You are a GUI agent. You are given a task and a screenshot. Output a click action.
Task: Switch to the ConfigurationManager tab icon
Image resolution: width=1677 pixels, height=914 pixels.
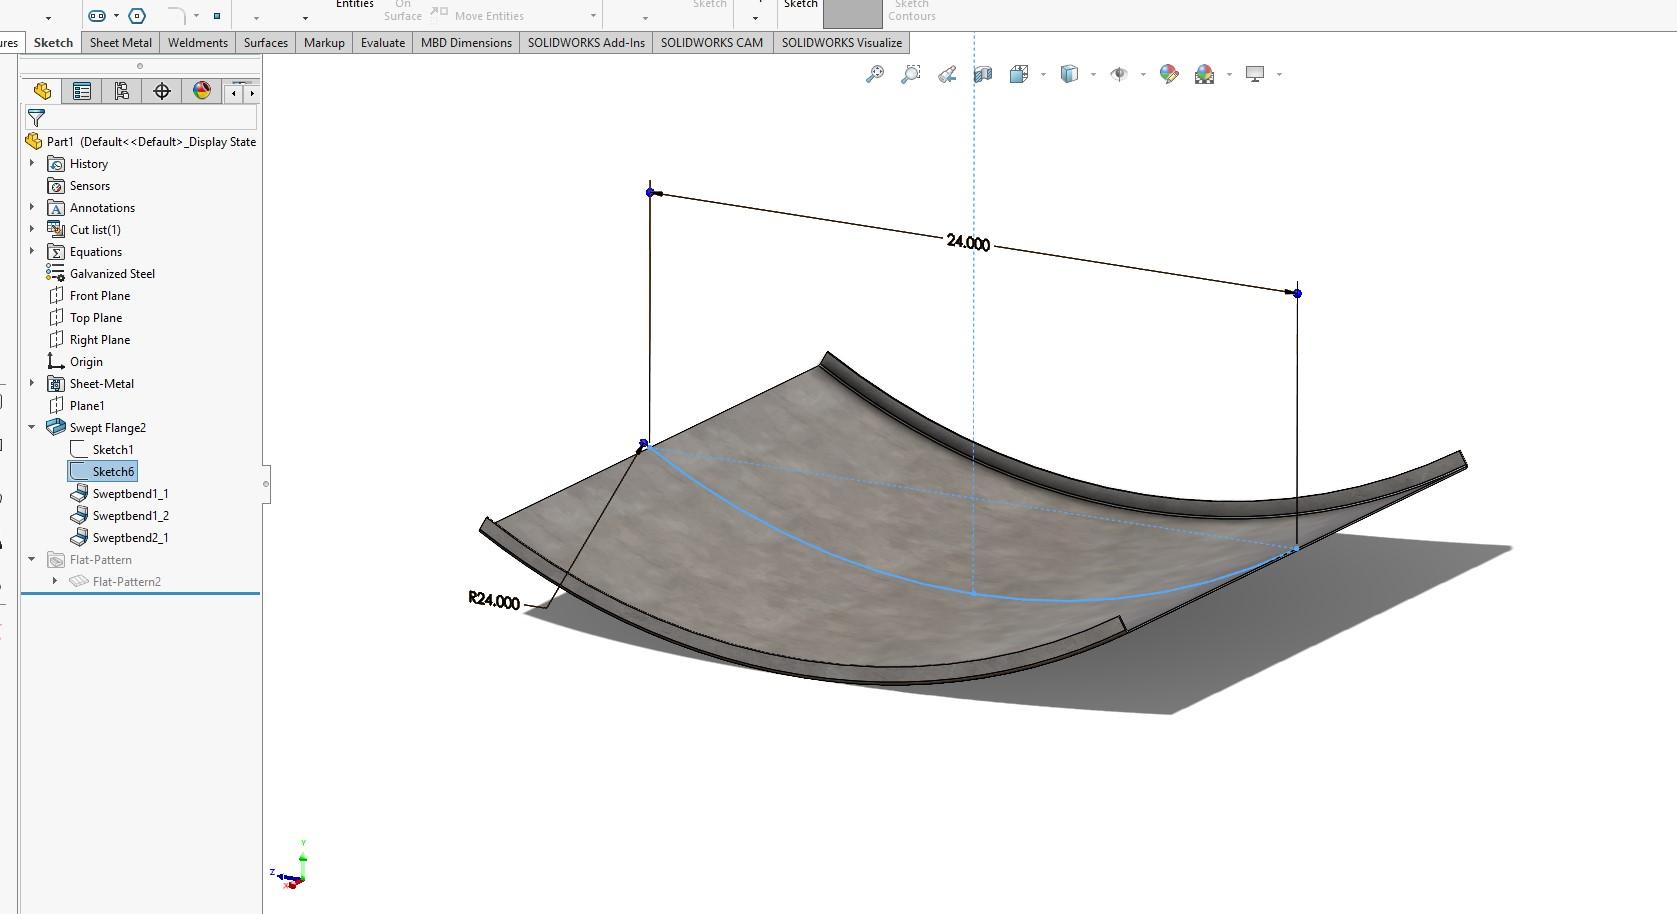(x=122, y=91)
